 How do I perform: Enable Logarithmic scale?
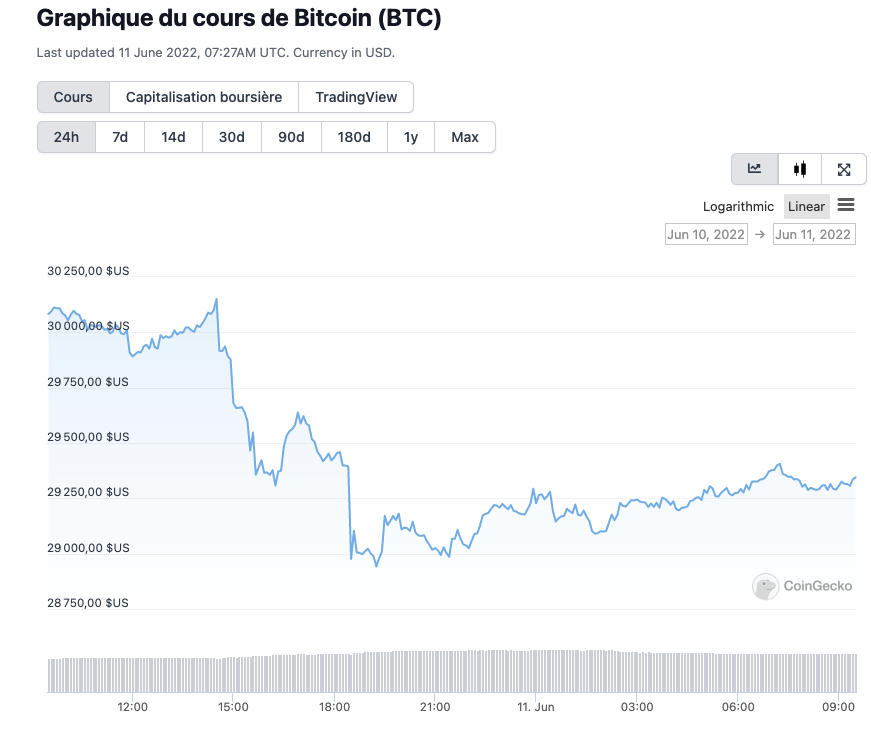pyautogui.click(x=738, y=207)
